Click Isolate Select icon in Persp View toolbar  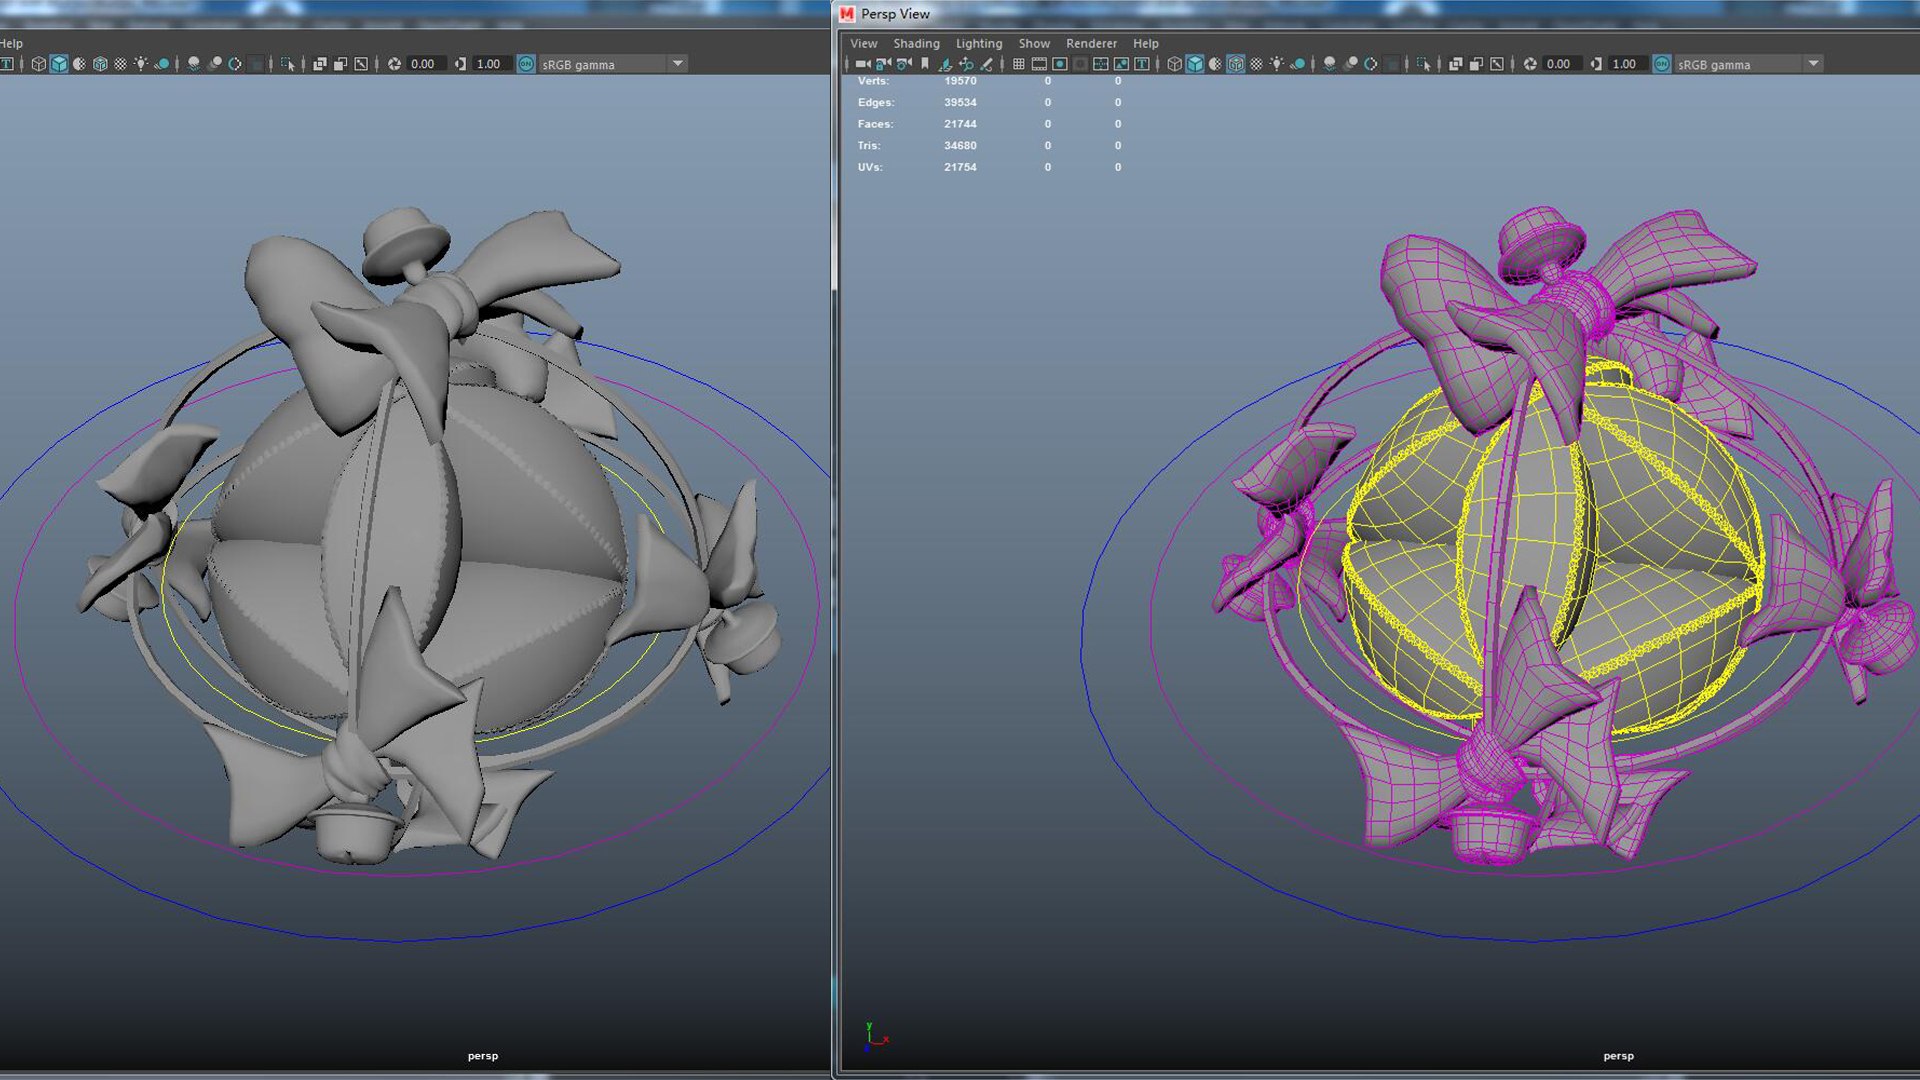click(1424, 64)
